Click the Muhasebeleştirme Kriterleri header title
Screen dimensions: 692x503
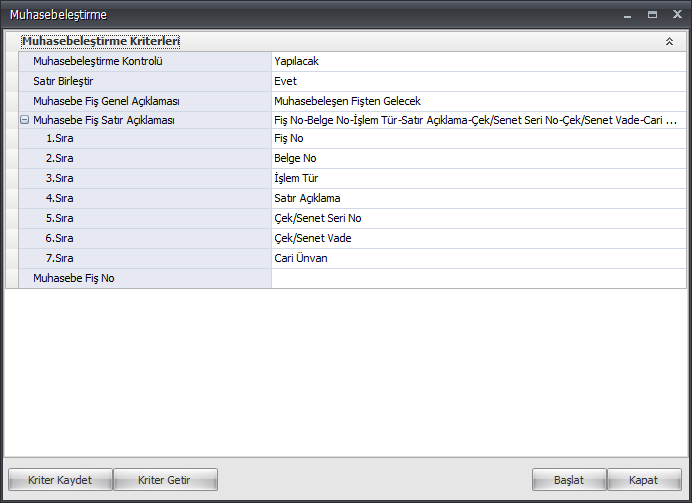(101, 41)
